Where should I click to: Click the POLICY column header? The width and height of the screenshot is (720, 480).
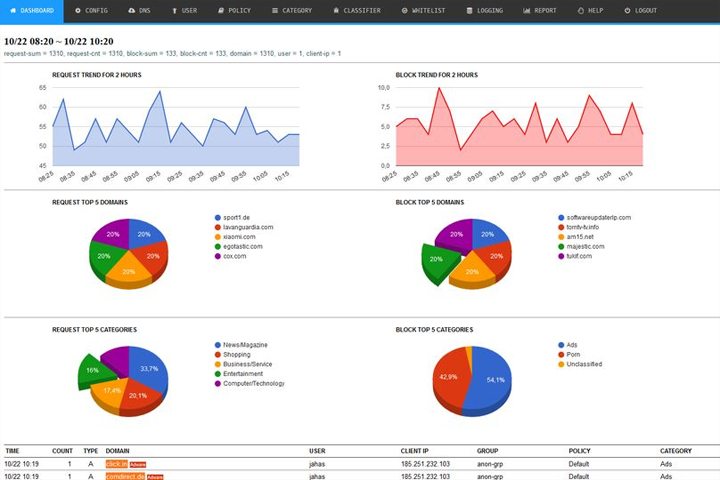pos(579,451)
